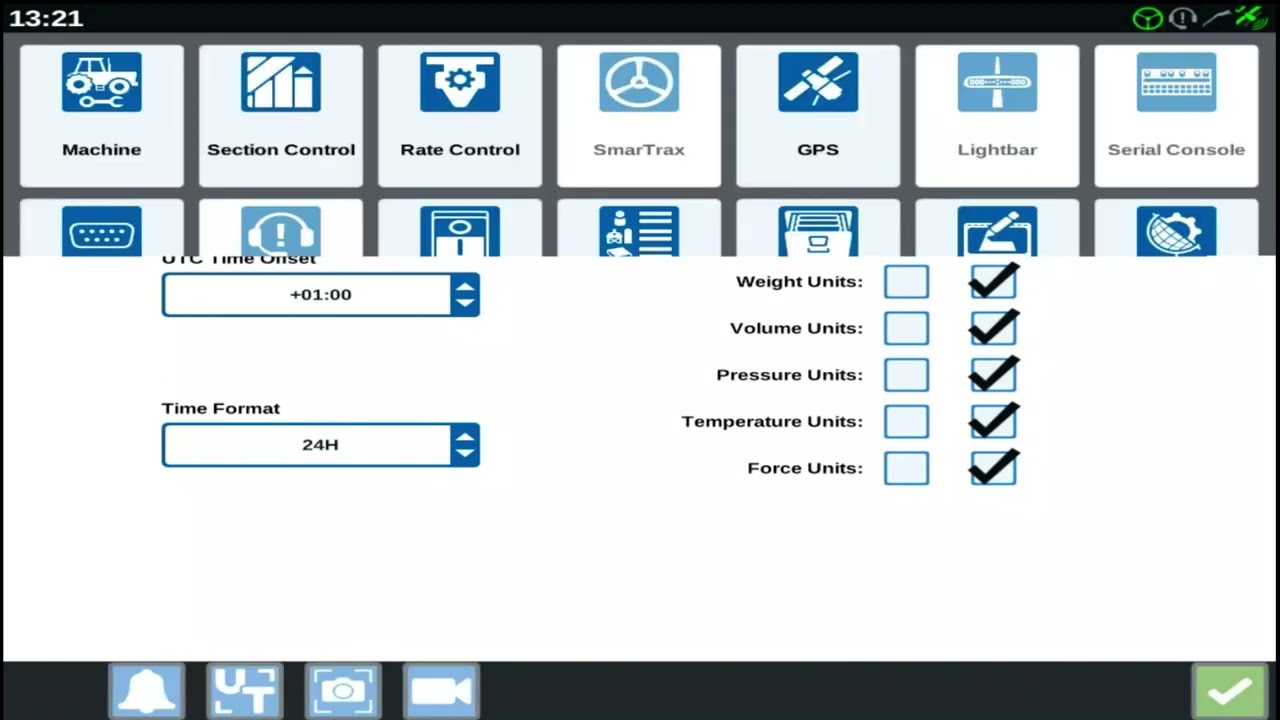Uncheck the right Volume Units box
Screen dimensions: 1280x720
tap(993, 328)
